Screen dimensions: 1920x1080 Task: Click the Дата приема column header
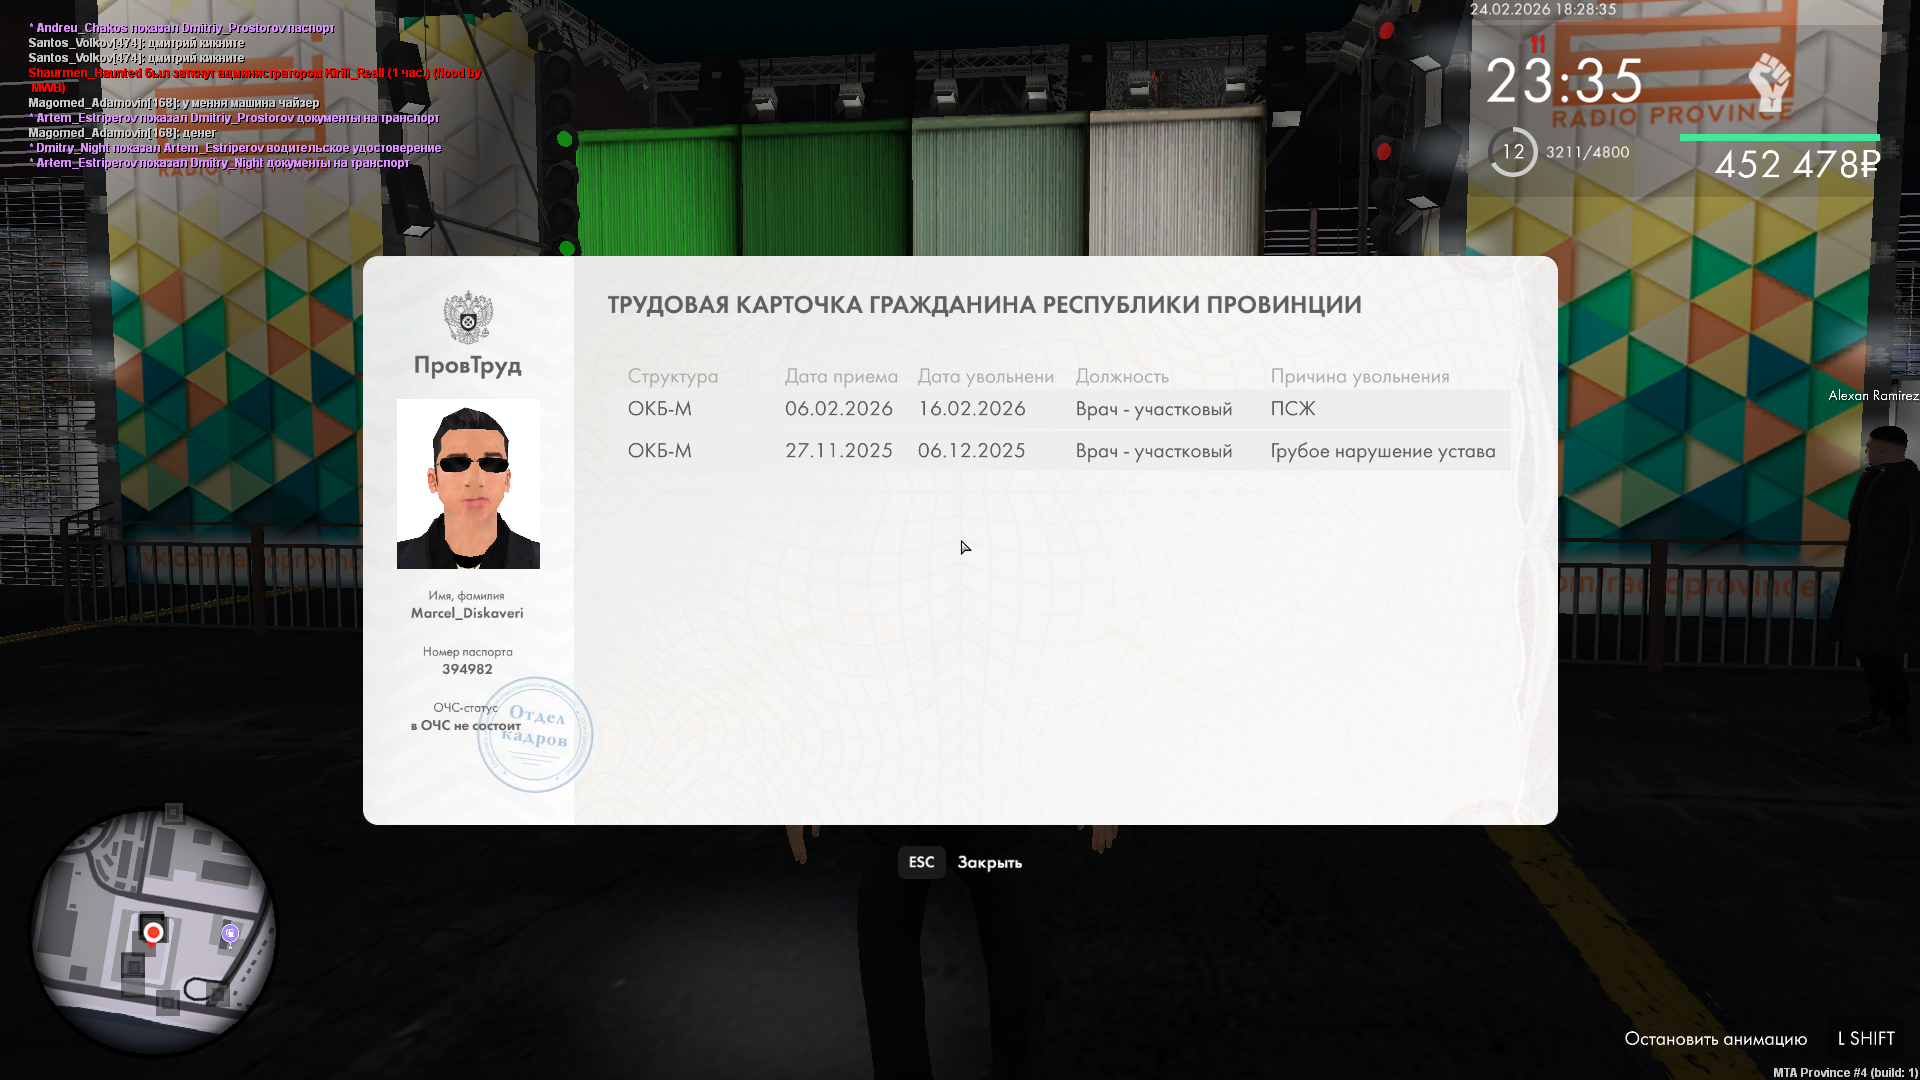point(840,376)
